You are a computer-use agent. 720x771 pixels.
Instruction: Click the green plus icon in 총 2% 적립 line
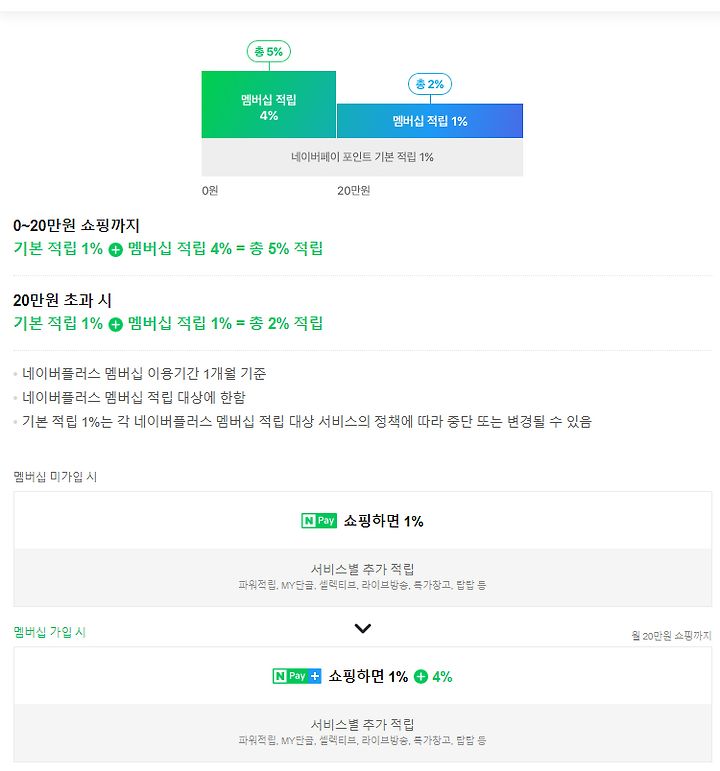point(116,325)
